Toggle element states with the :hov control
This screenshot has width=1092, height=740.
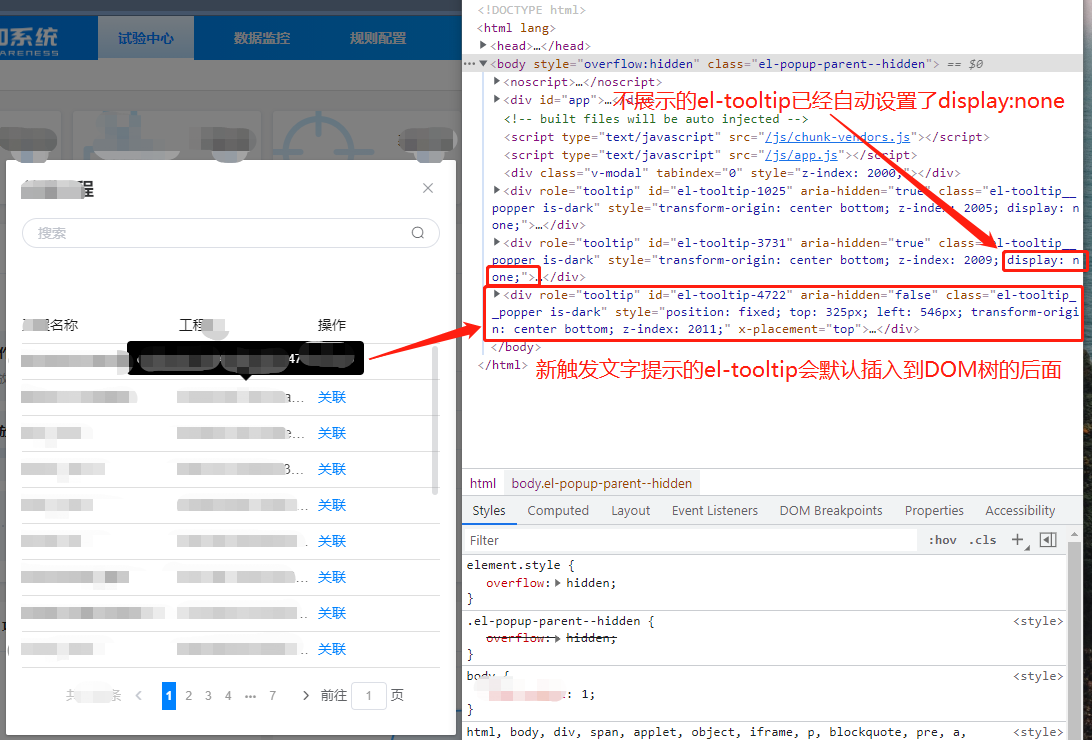pyautogui.click(x=941, y=539)
